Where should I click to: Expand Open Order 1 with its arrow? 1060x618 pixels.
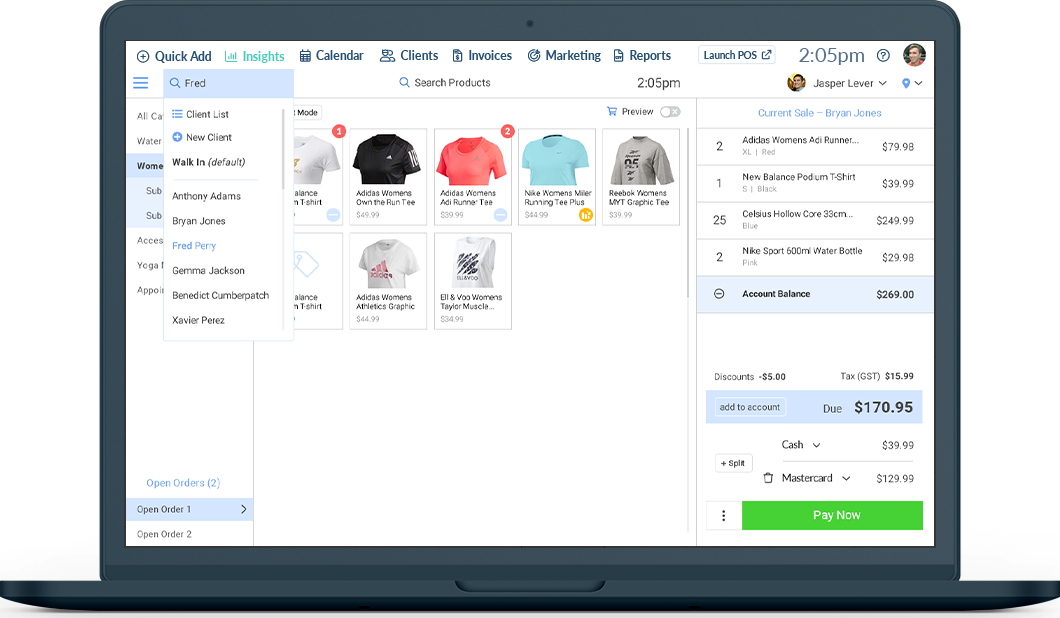click(x=244, y=509)
